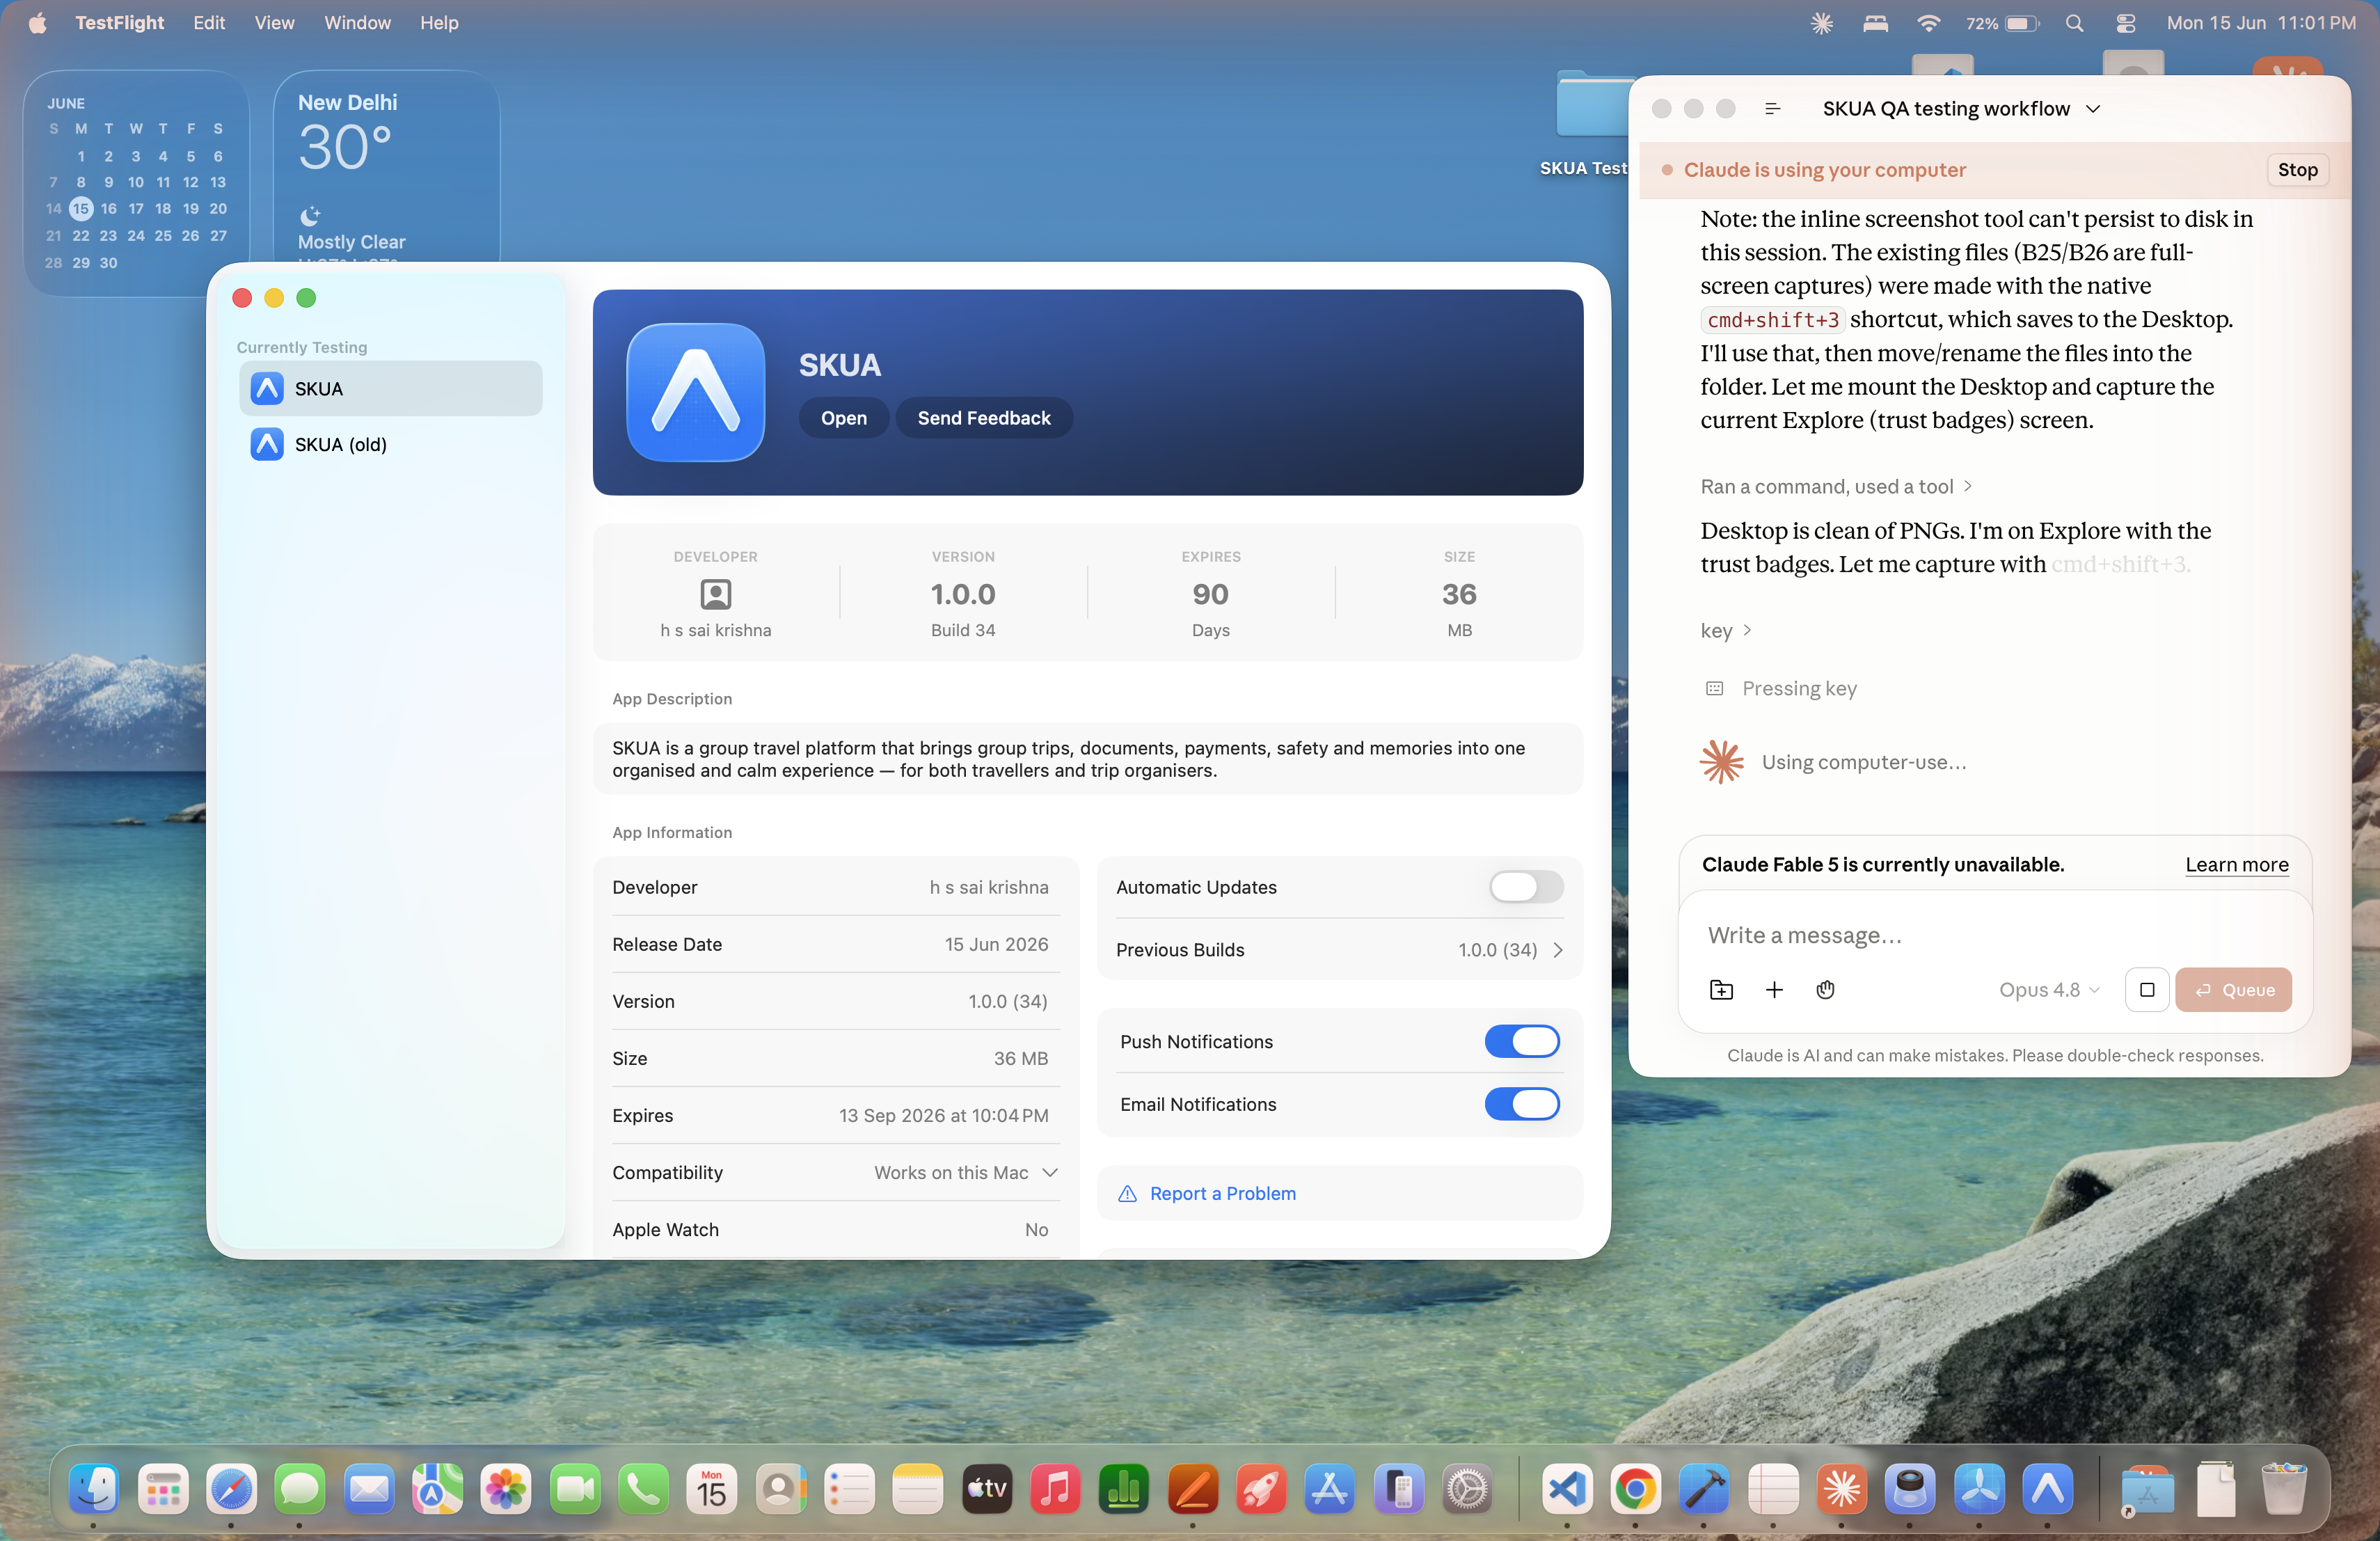Open the Trash in the Dock
The height and width of the screenshot is (1541, 2380).
pos(2284,1489)
